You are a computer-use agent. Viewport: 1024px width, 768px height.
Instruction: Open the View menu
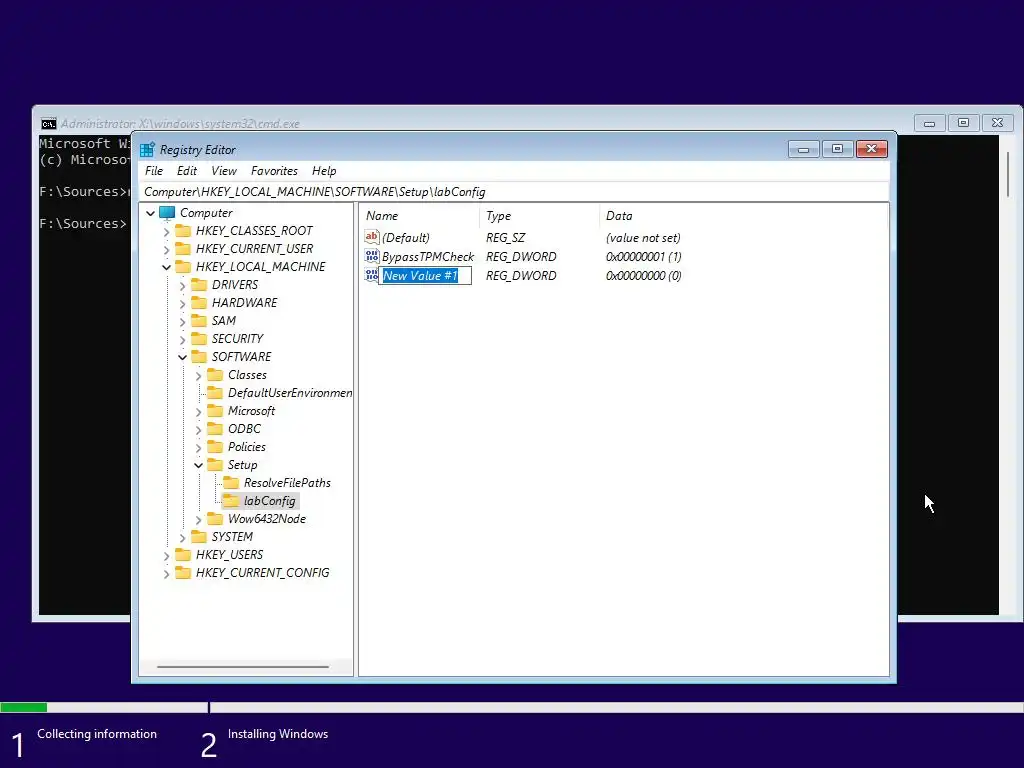pos(224,171)
